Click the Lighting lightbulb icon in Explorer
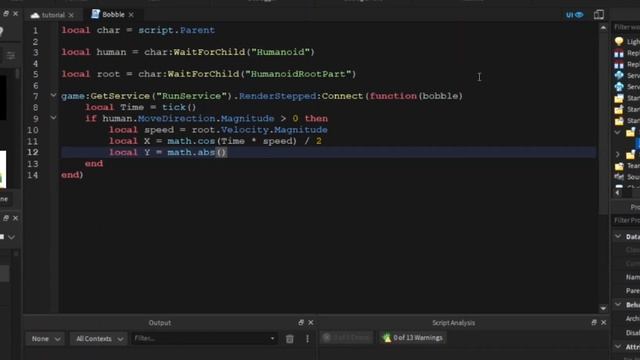This screenshot has width=640, height=360. coord(619,41)
